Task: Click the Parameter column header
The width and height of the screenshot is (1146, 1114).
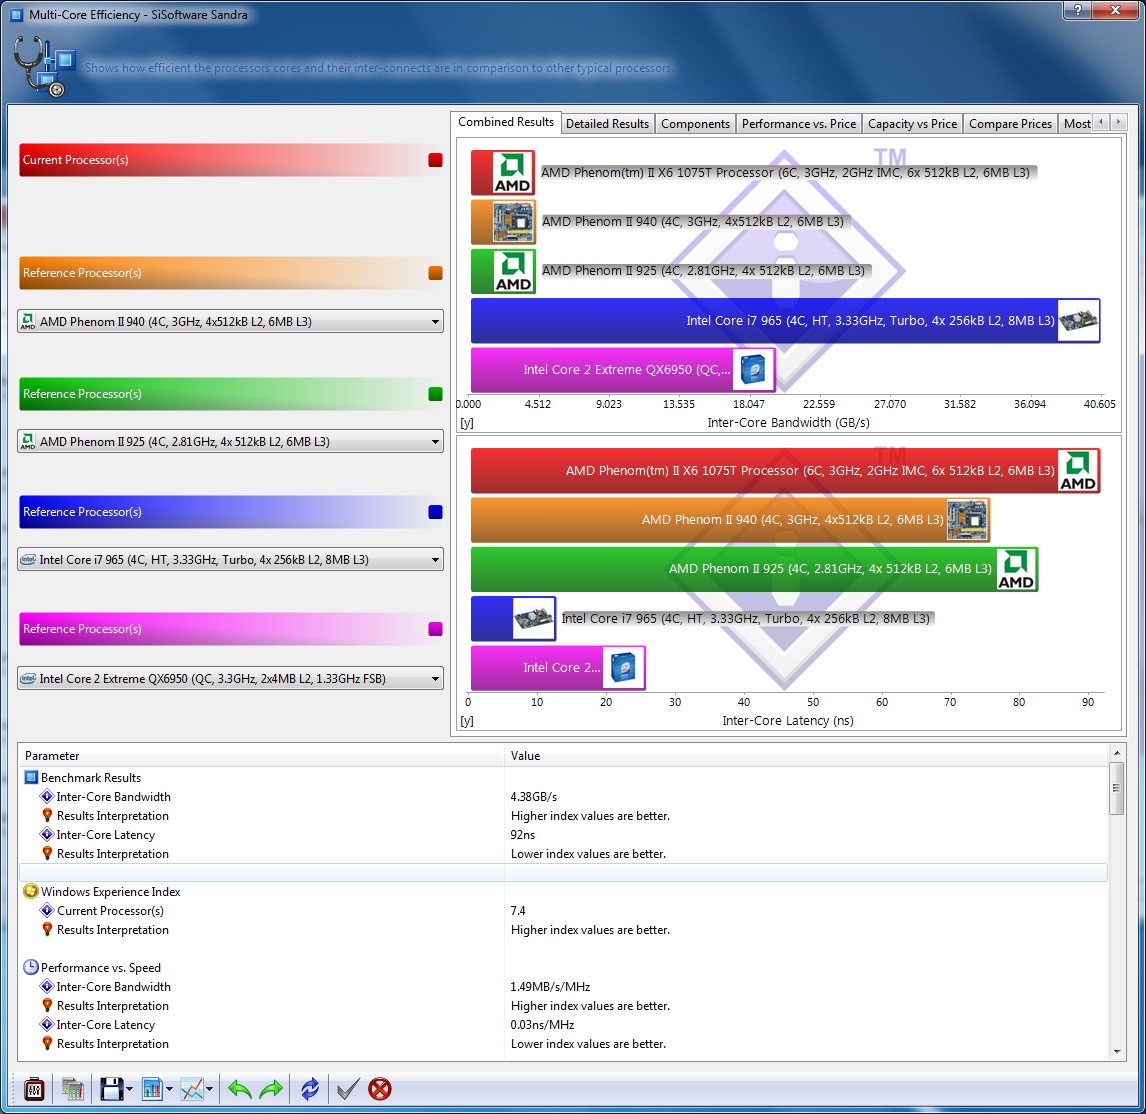Action: (x=262, y=756)
